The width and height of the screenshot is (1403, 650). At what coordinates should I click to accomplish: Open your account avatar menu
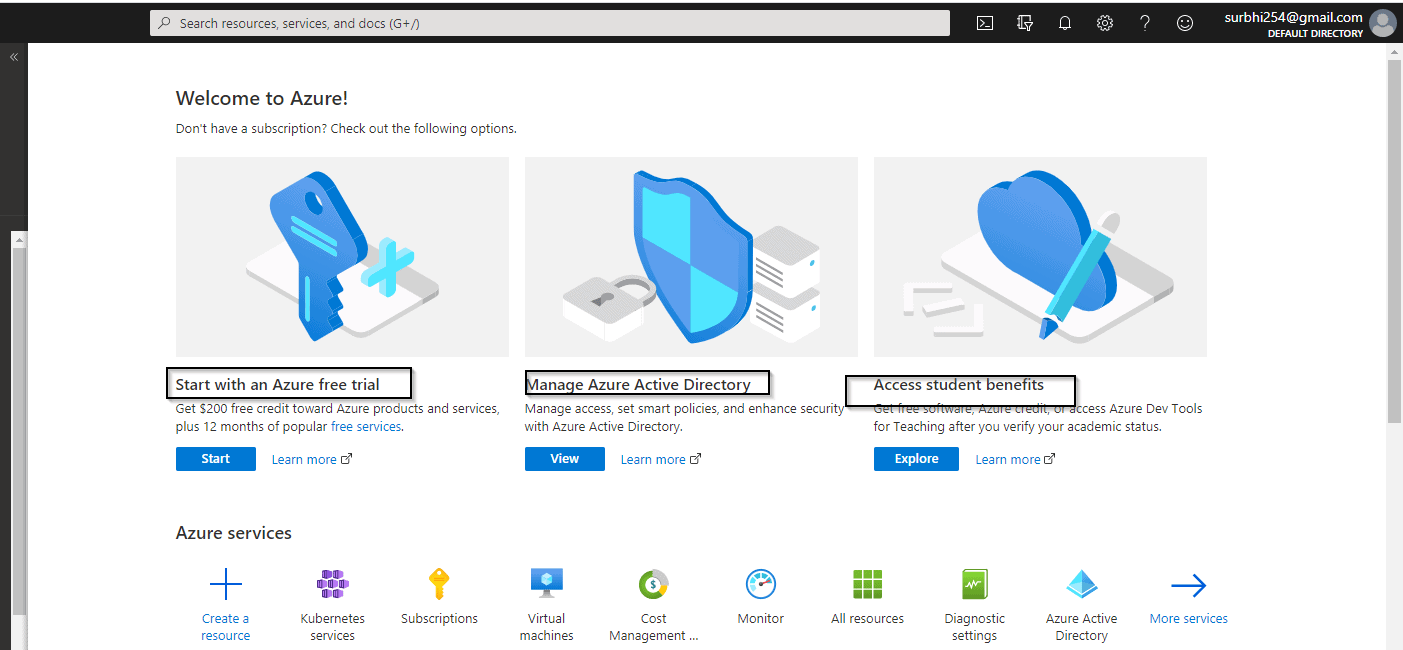[x=1383, y=22]
